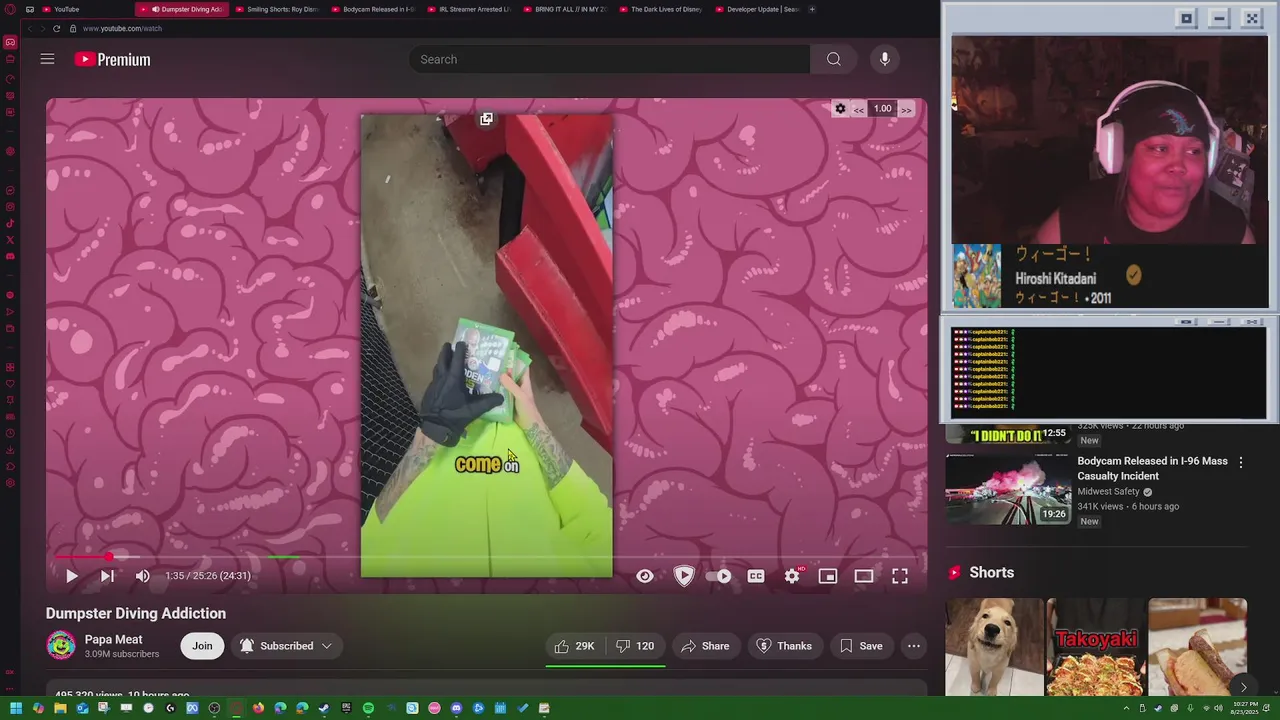
Task: Skip to the next video
Action: 107,576
